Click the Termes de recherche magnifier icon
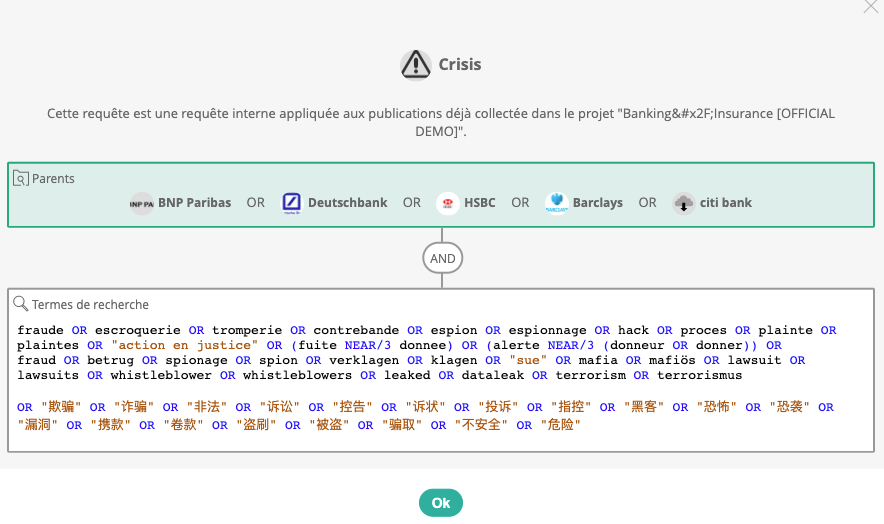Screen dimensions: 884x524 click(x=21, y=304)
